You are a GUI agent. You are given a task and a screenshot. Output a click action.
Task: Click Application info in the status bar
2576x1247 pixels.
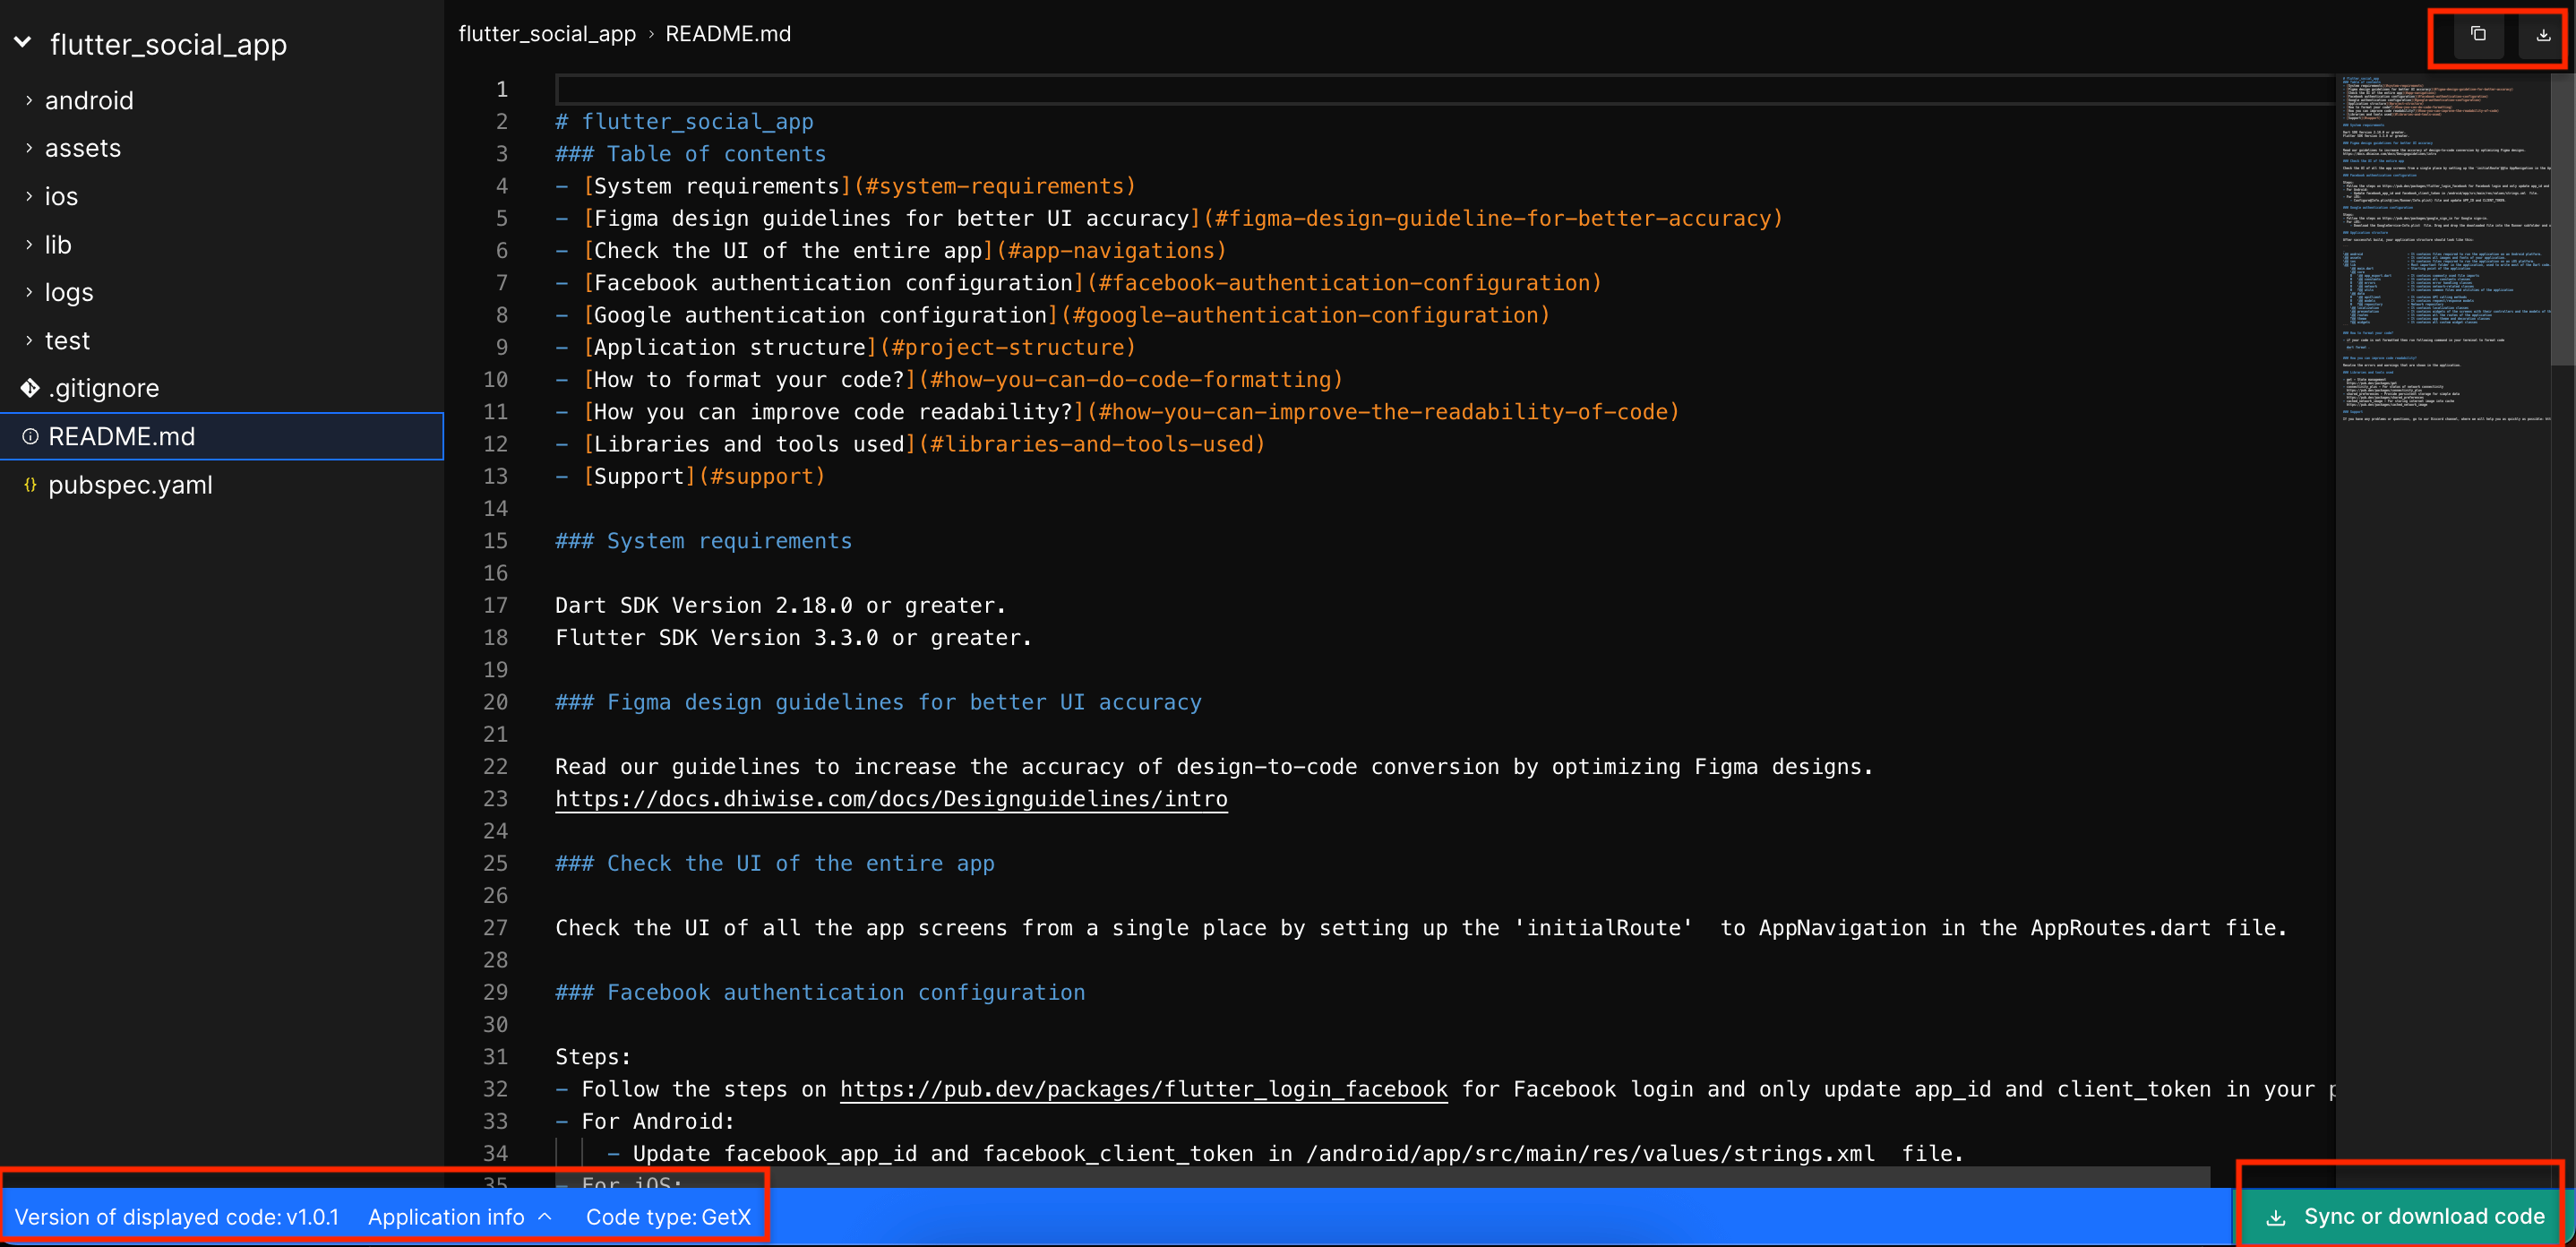[x=446, y=1217]
